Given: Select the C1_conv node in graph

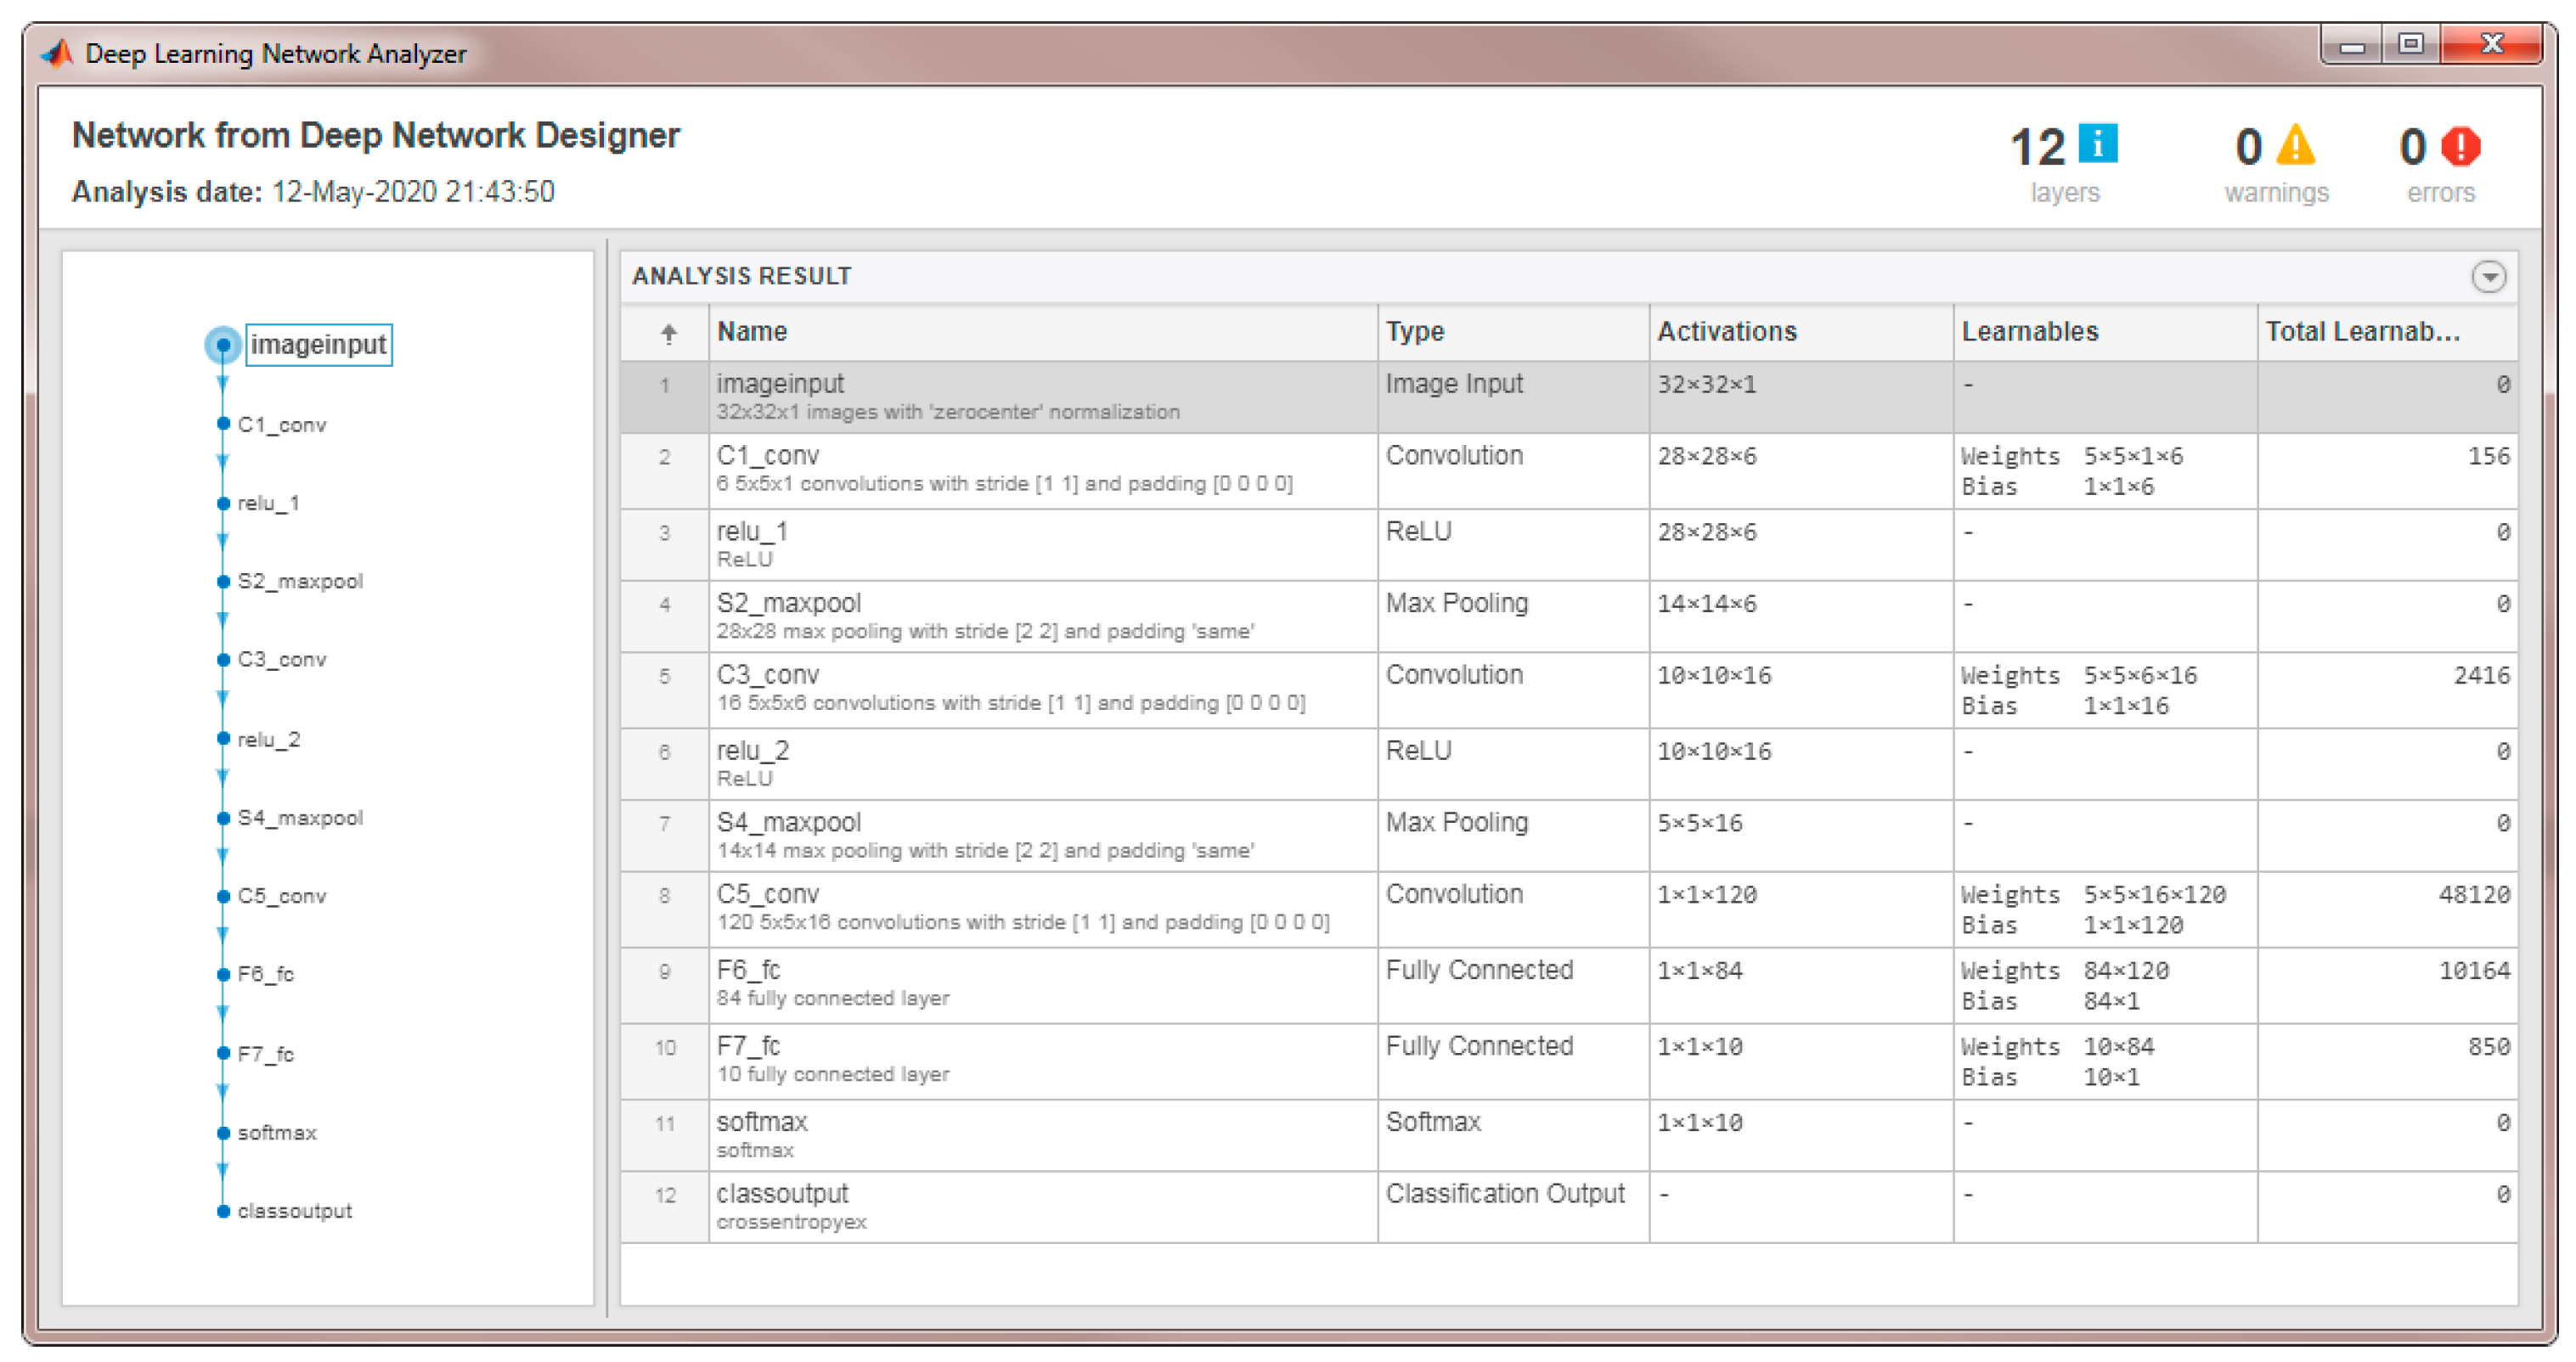Looking at the screenshot, I should (223, 424).
